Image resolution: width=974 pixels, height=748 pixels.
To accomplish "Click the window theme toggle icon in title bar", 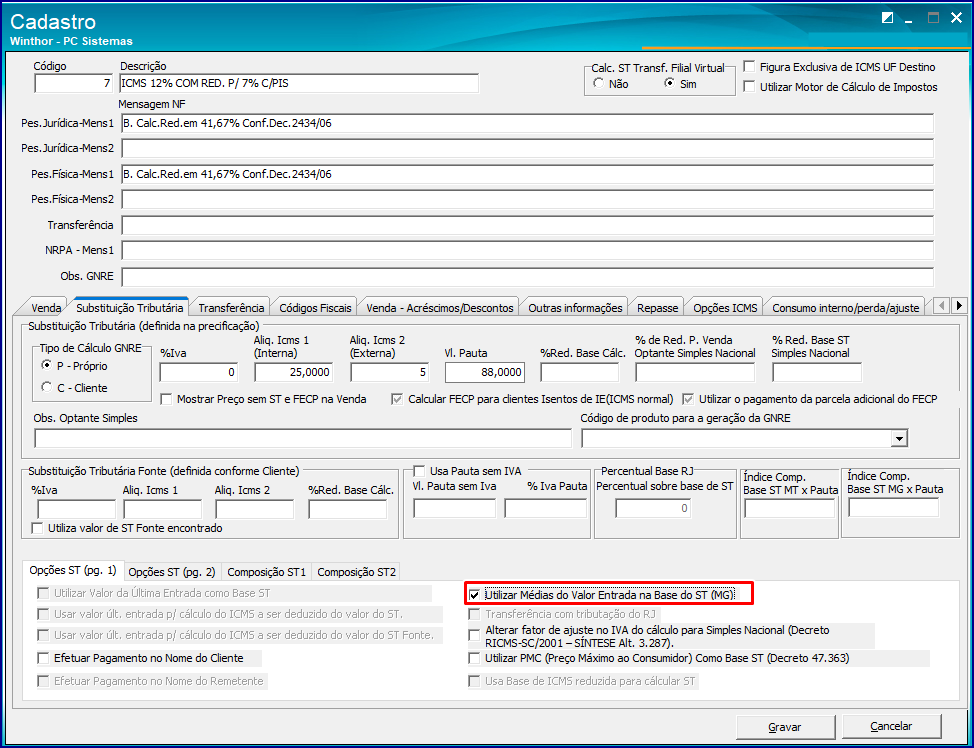I will pos(887,18).
